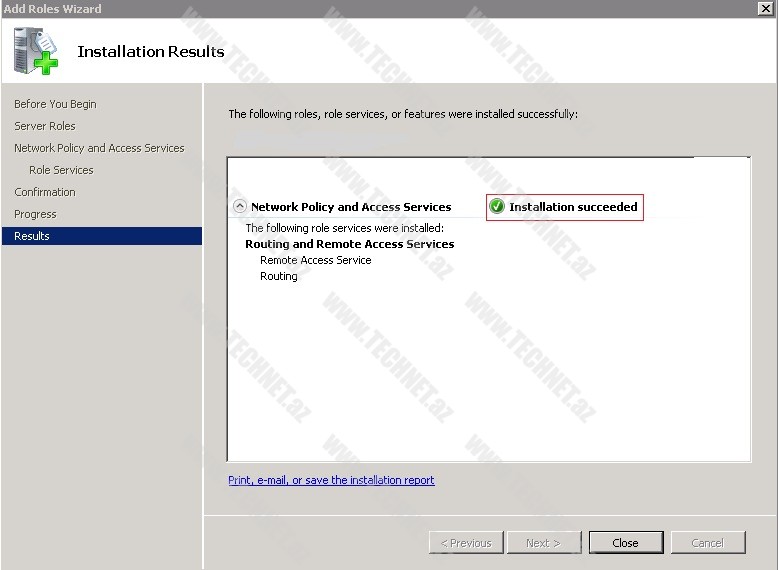Image resolution: width=778 pixels, height=570 pixels.
Task: Click the Remote Access Service entry
Action: point(315,260)
